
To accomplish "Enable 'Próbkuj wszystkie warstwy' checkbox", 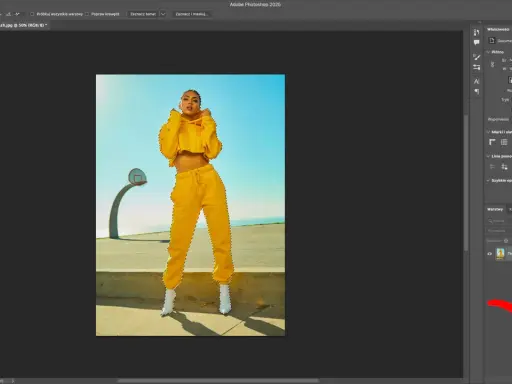I will 32,14.
